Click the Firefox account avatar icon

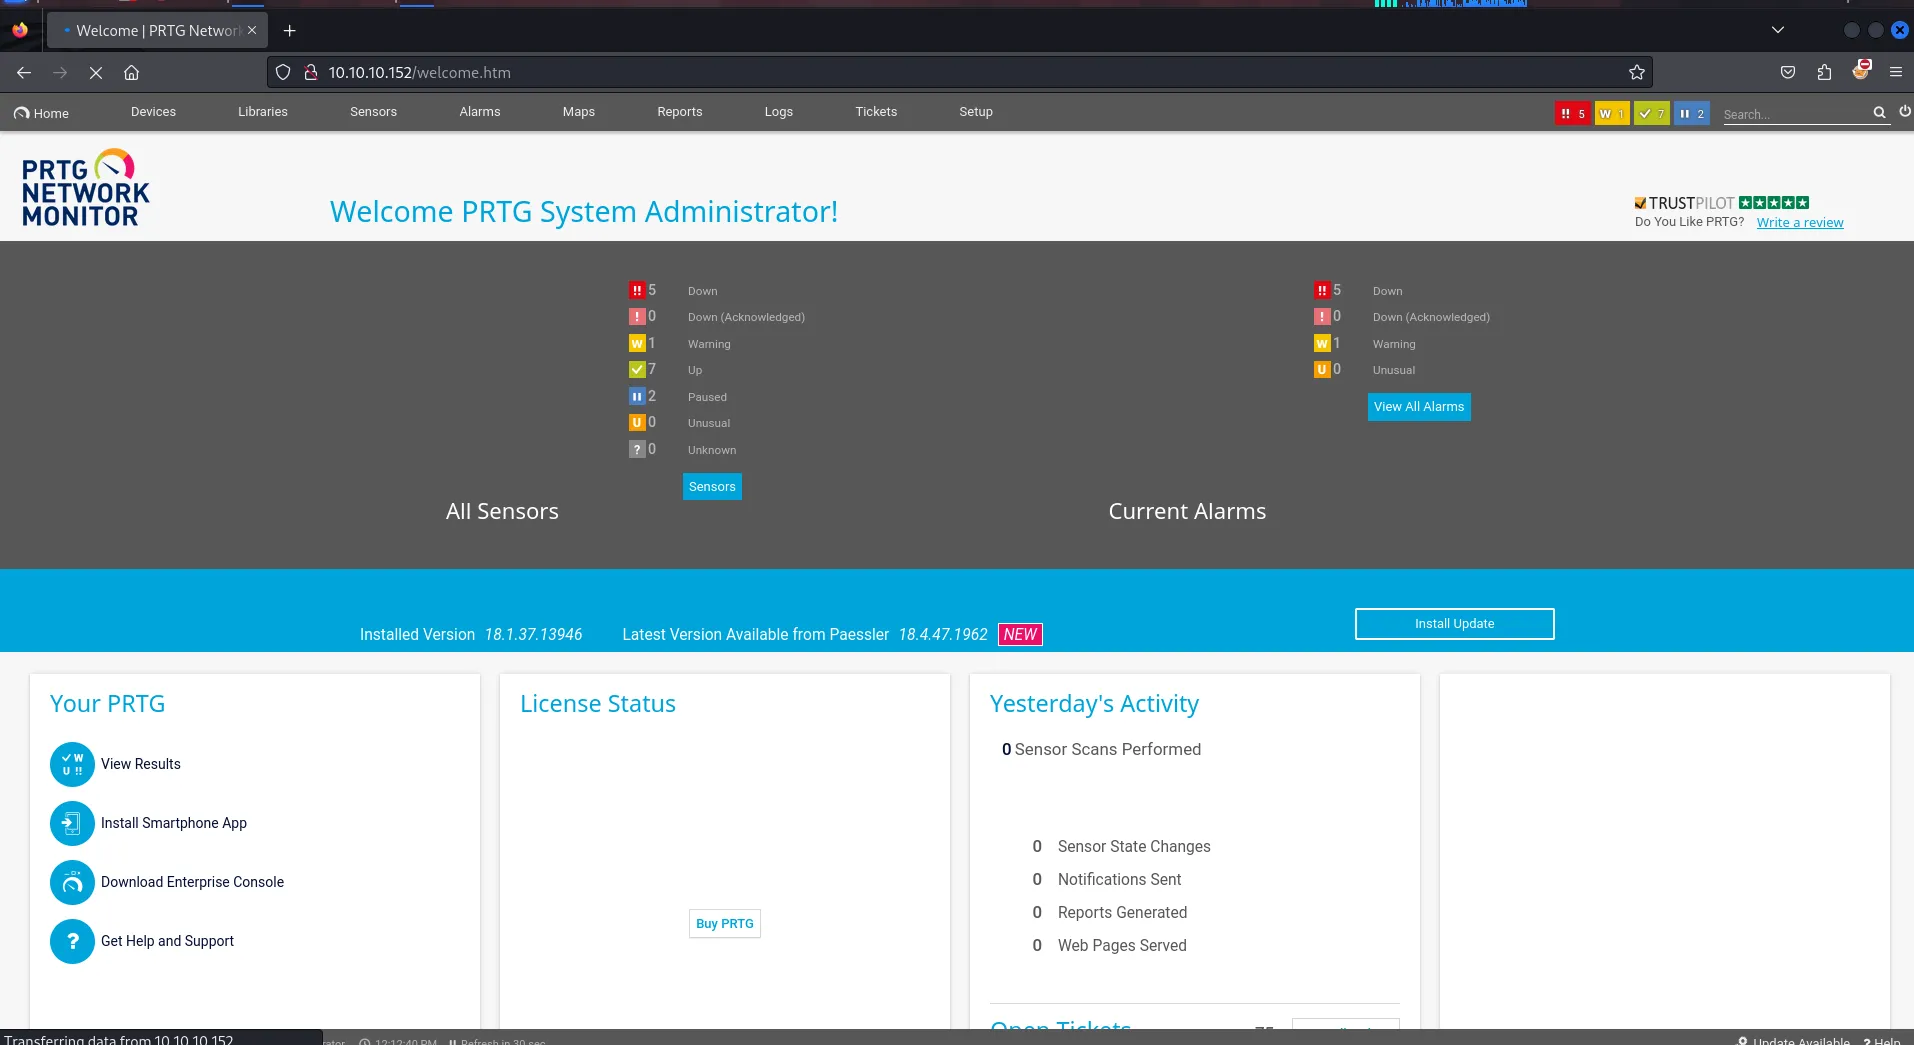(x=1860, y=71)
